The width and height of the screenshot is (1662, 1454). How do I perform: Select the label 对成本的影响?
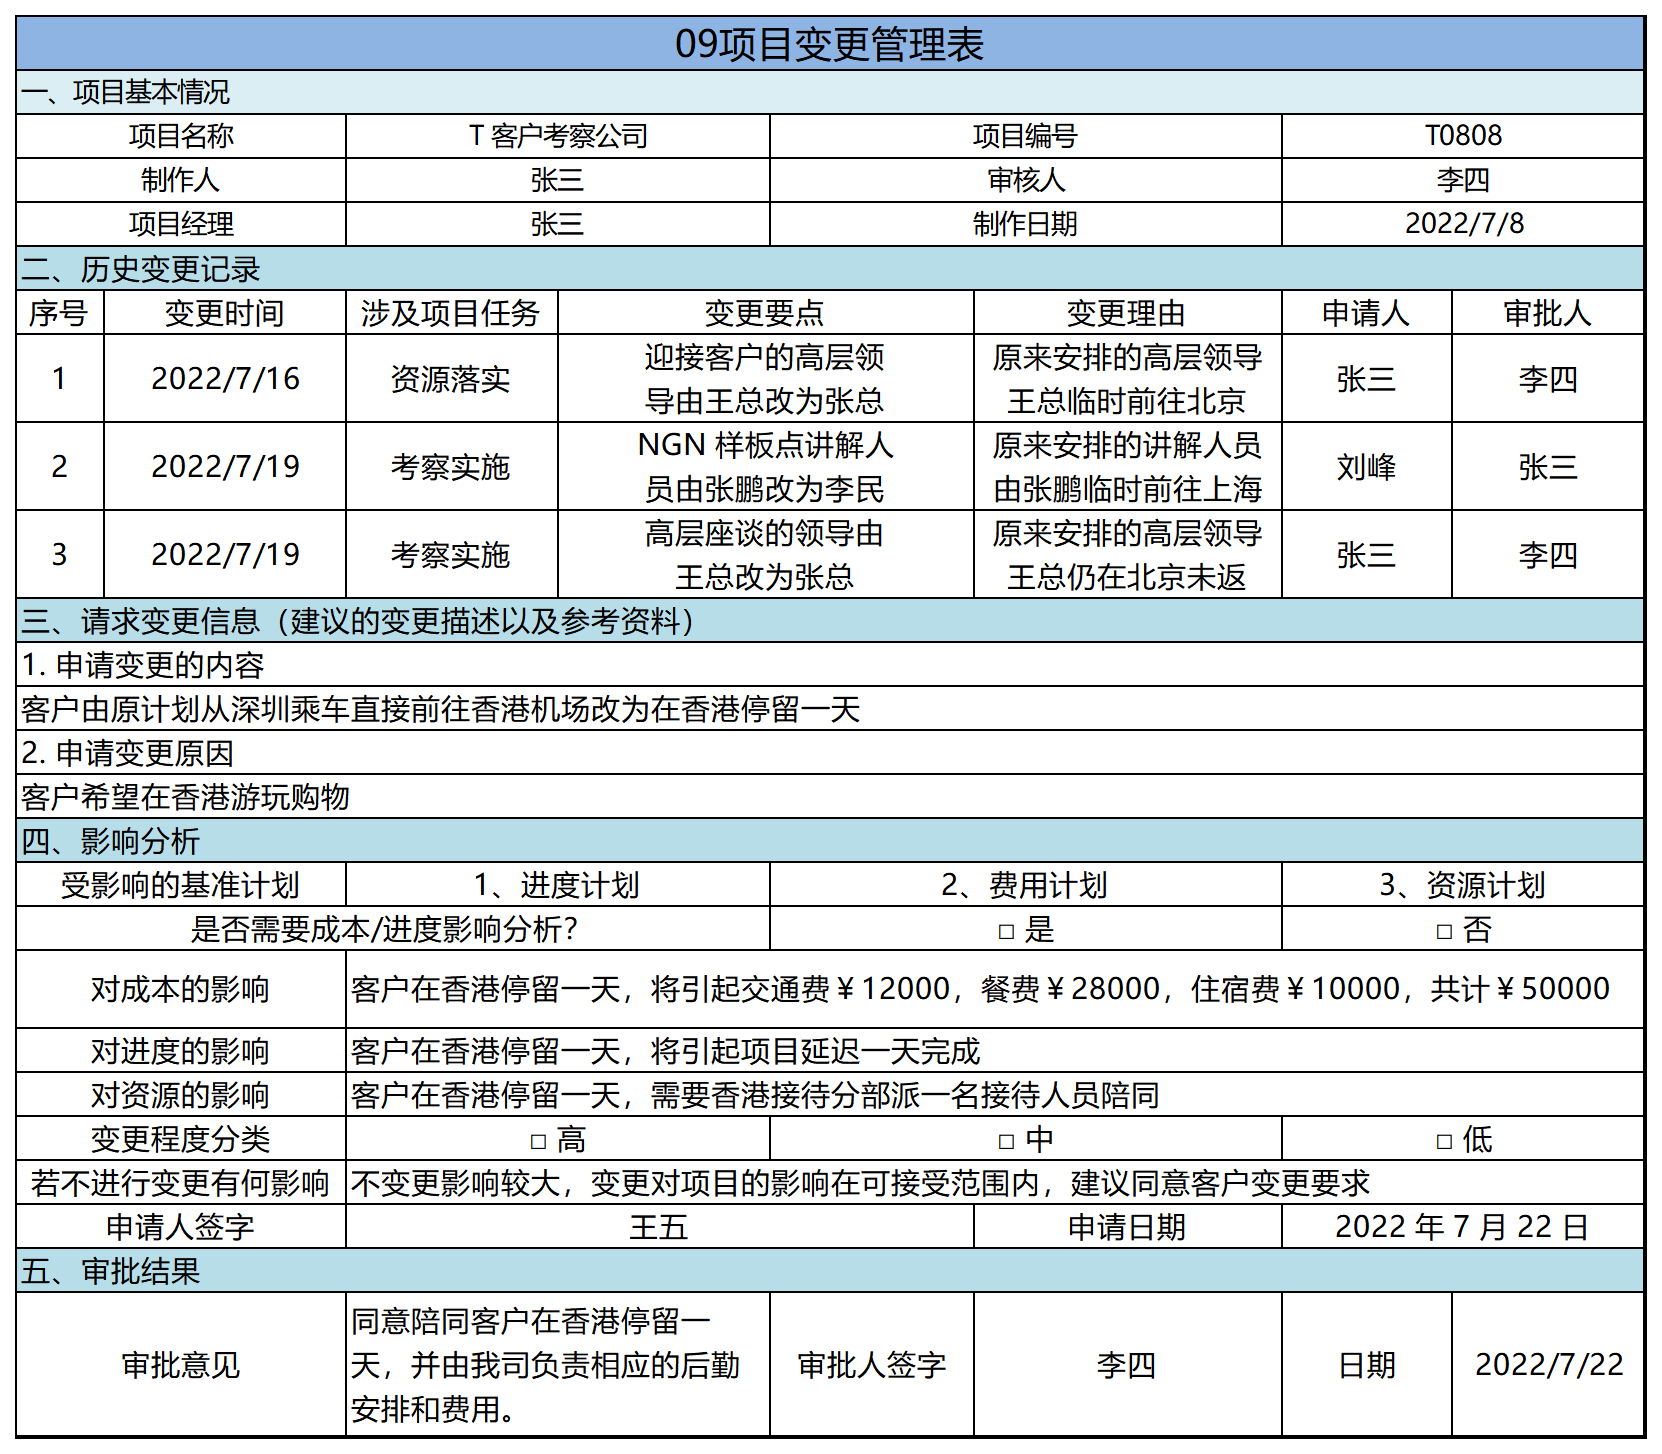click(x=181, y=989)
